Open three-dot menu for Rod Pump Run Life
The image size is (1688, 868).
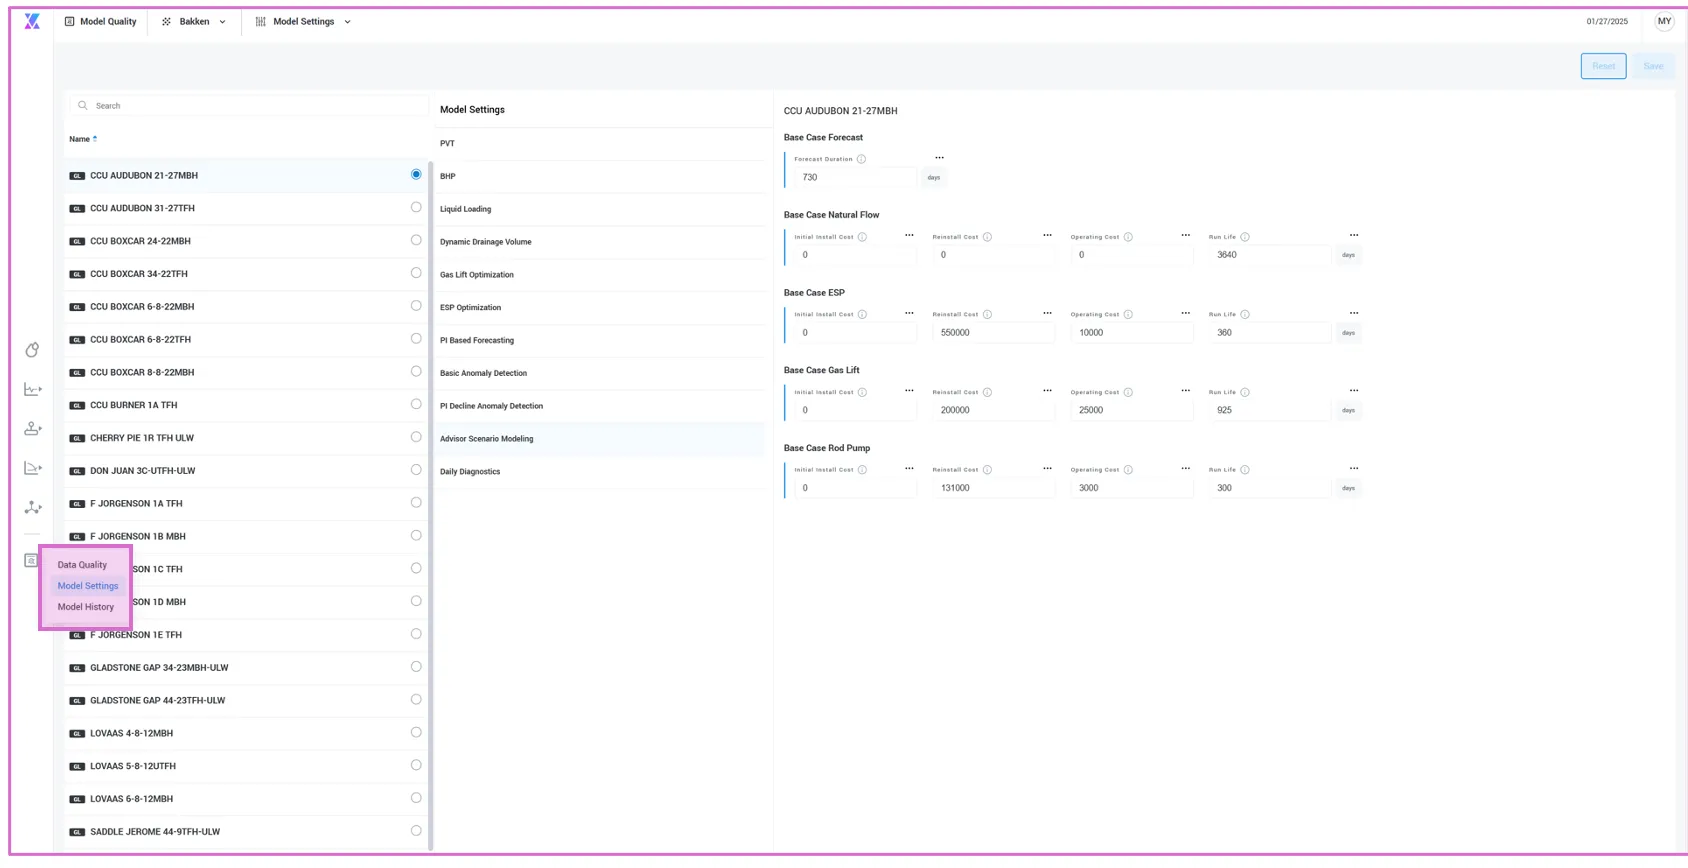(1354, 468)
